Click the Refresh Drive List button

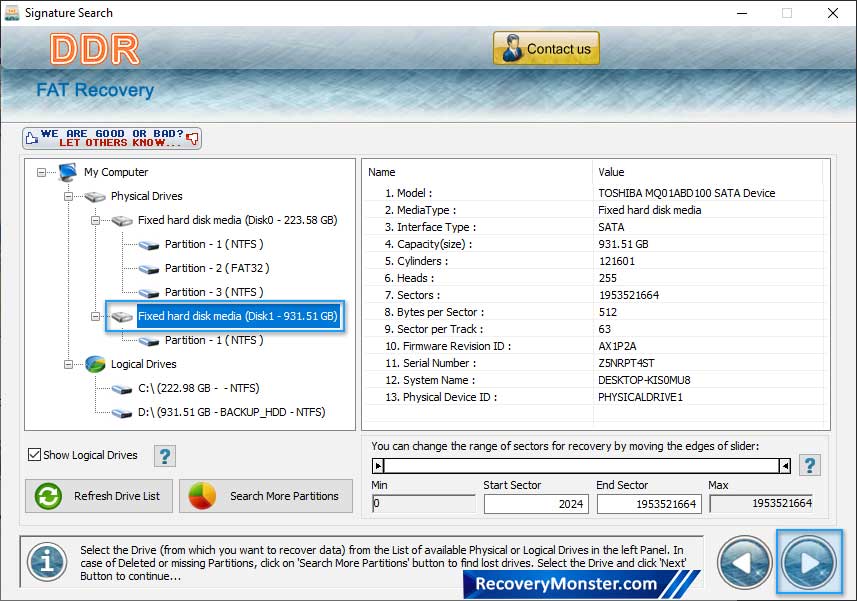click(99, 496)
